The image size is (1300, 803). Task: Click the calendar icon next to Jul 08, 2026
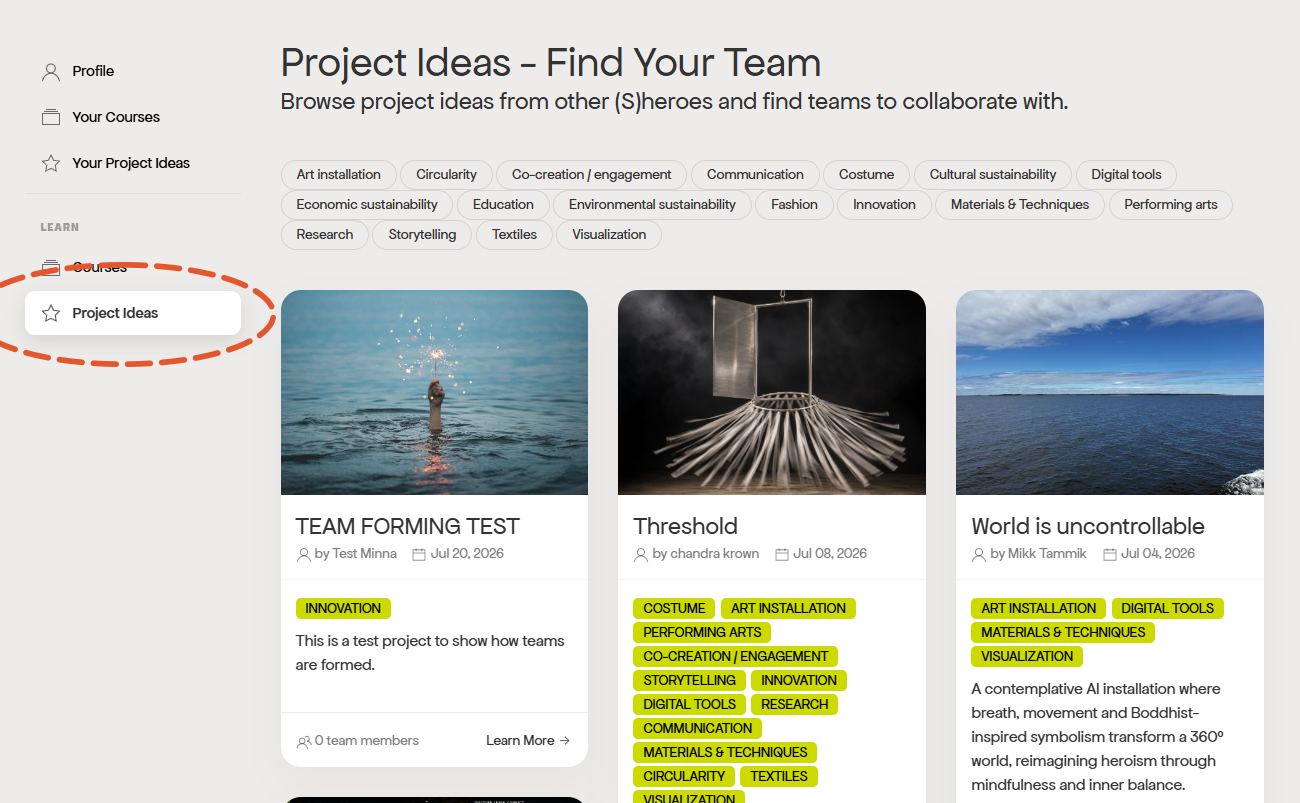(782, 554)
